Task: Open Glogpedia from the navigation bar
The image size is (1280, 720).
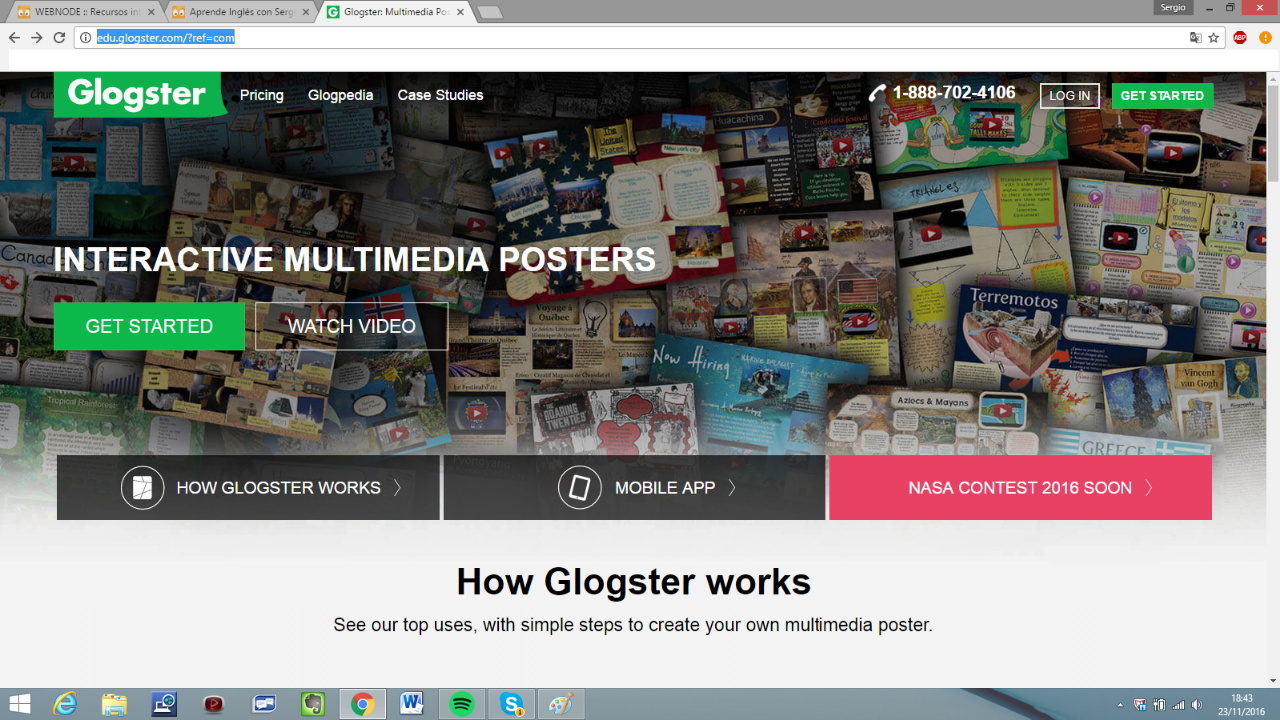Action: (x=340, y=95)
